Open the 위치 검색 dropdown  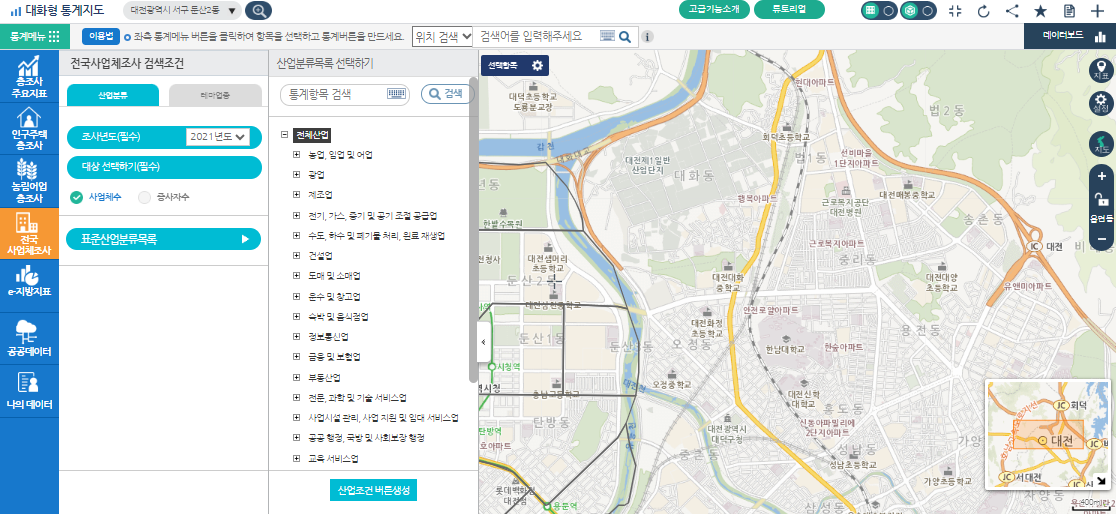(441, 36)
